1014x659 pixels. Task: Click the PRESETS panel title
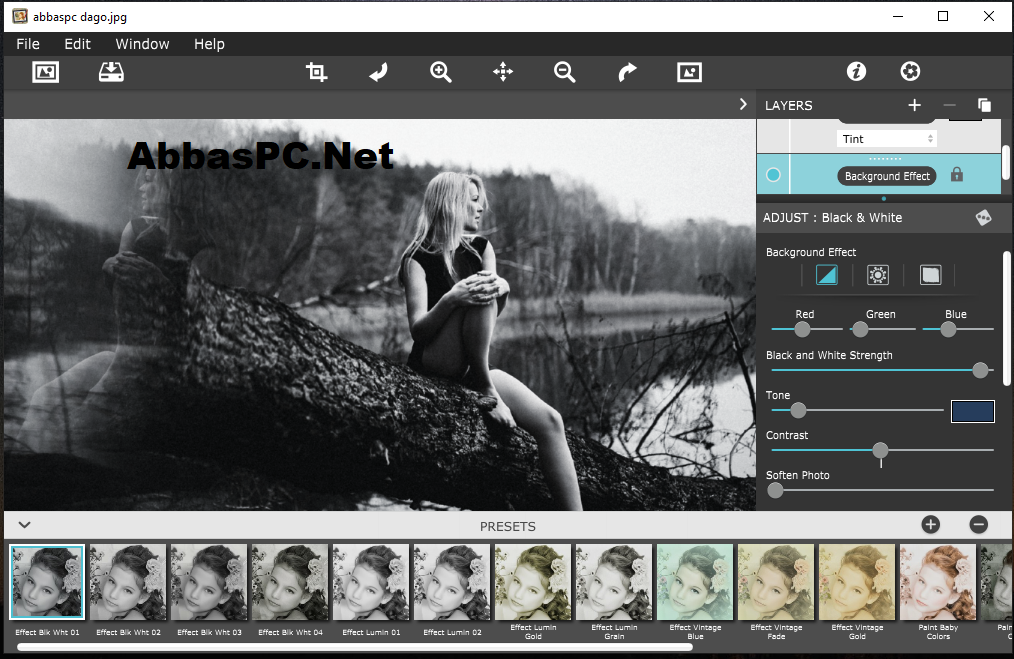[x=508, y=526]
